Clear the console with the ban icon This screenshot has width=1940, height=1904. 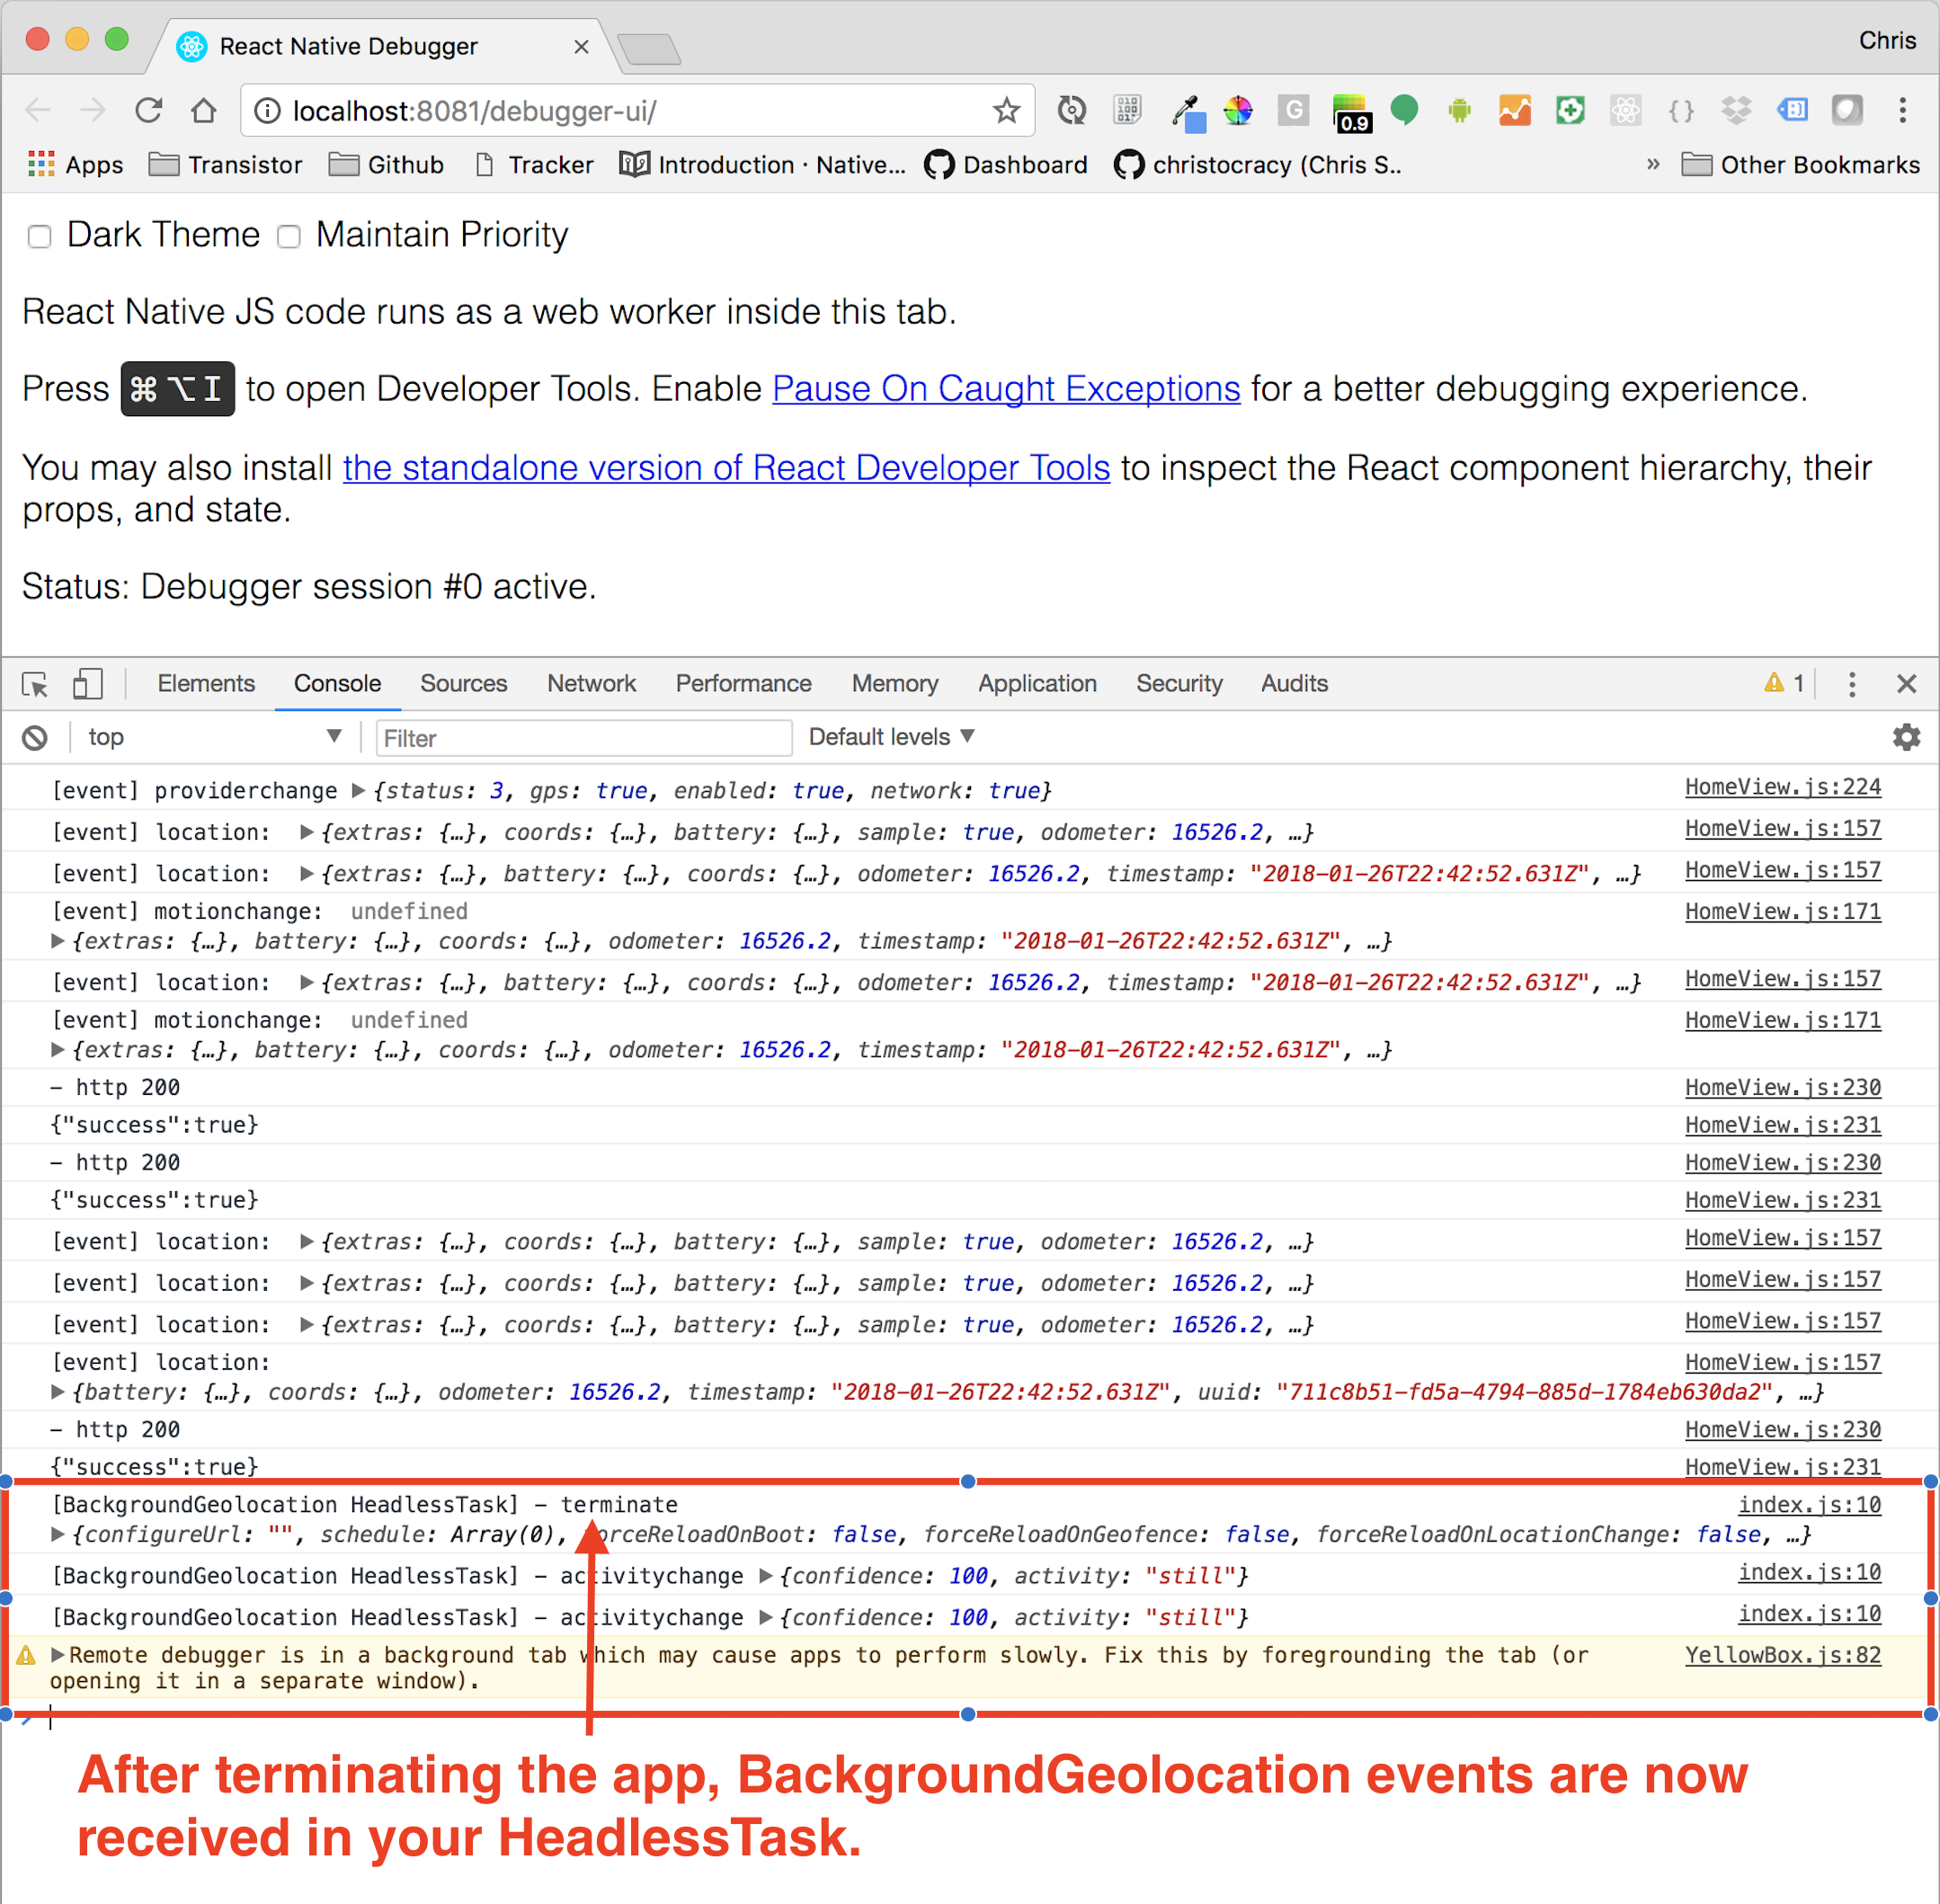click(35, 738)
